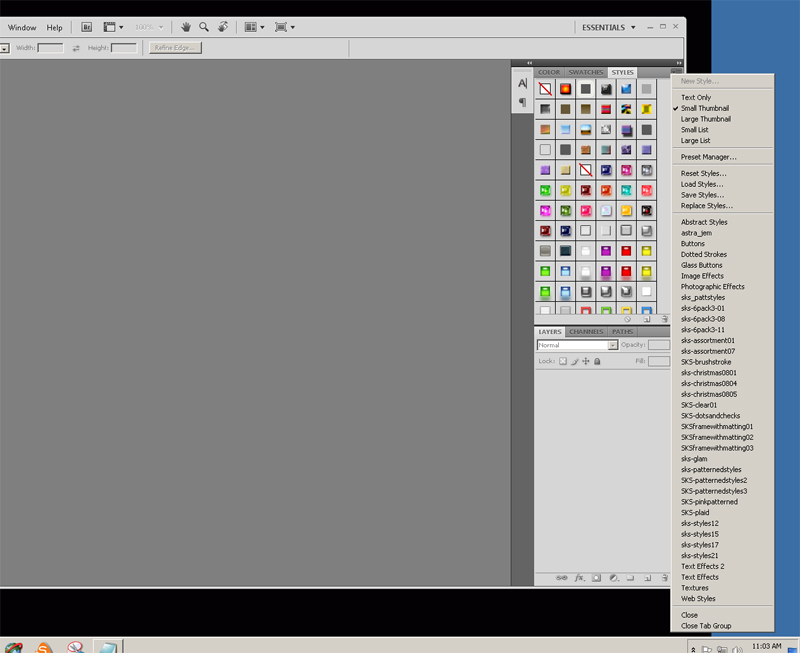Screen dimensions: 800x653
Task: Open the Paragraph panel icon
Action: click(x=522, y=103)
